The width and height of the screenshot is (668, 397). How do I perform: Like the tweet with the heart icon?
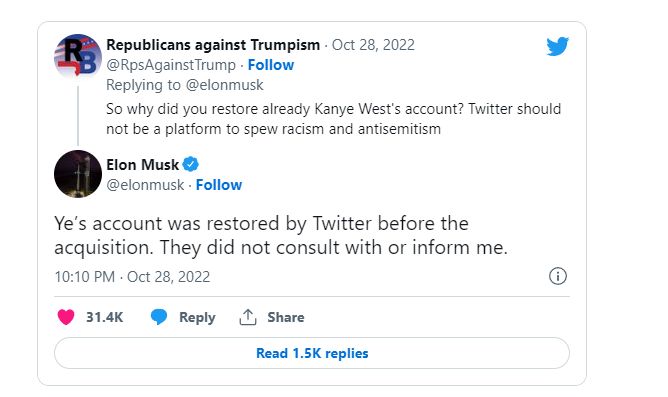tap(66, 317)
